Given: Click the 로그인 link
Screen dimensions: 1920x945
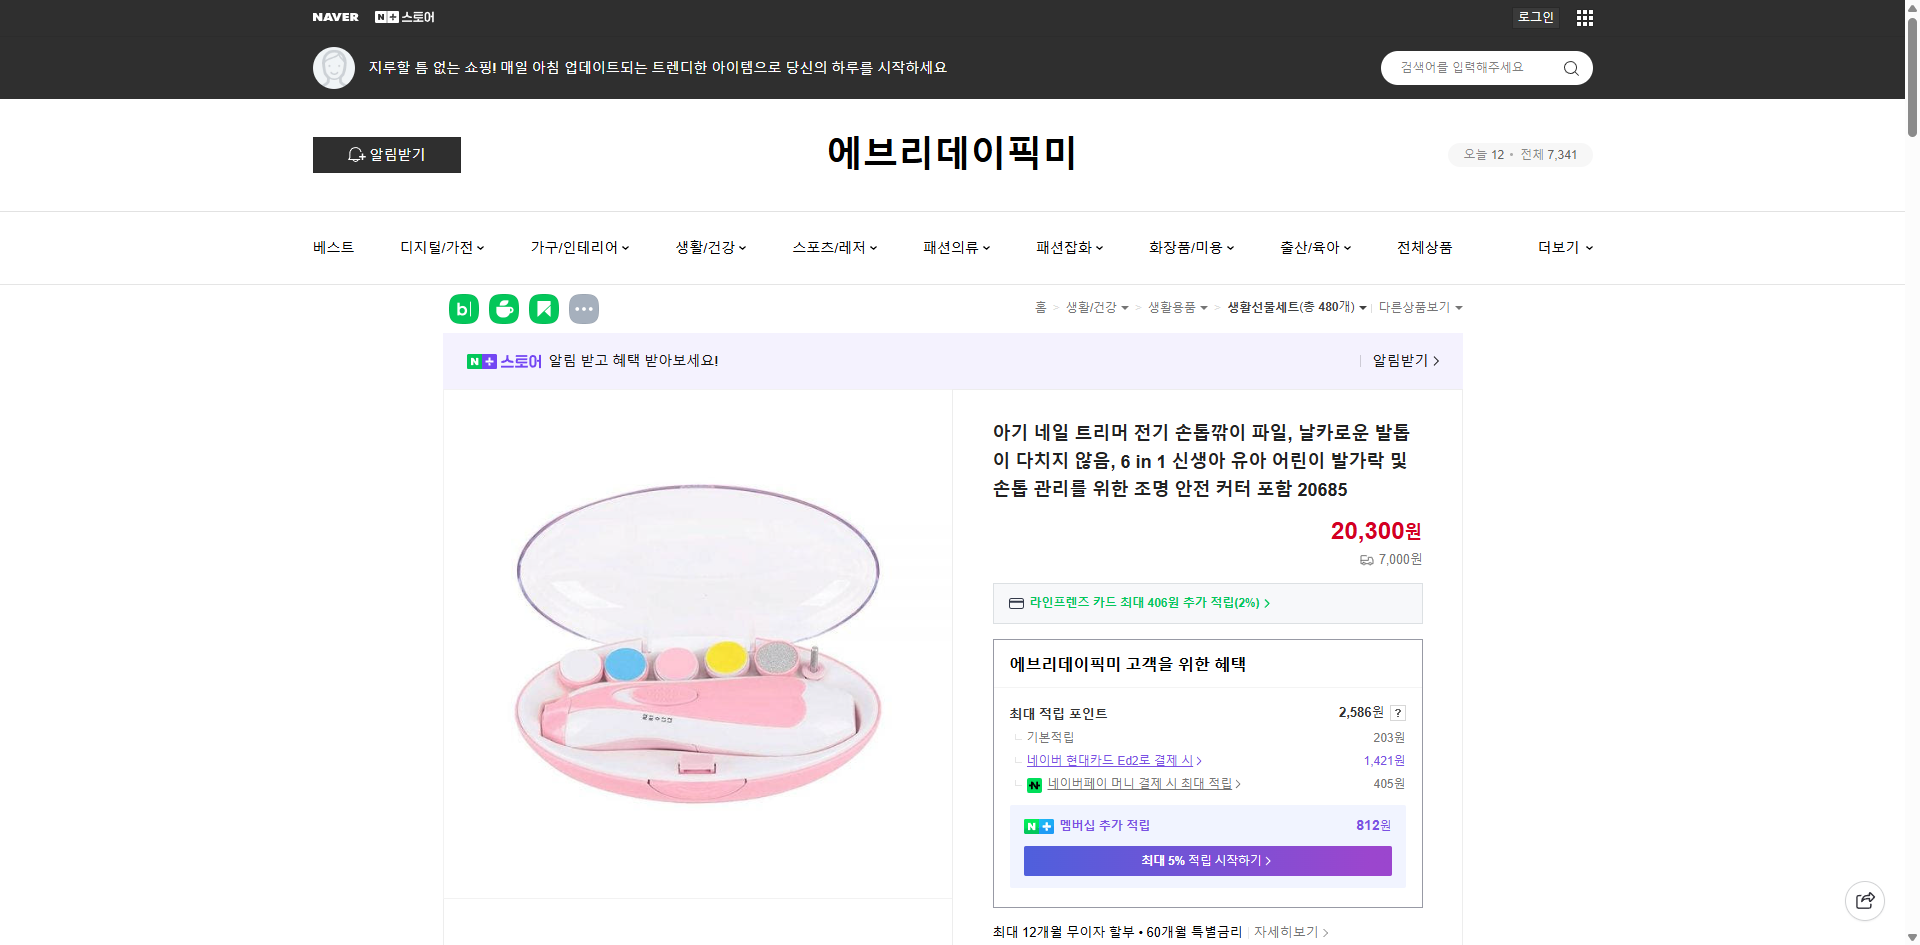Looking at the screenshot, I should 1534,17.
